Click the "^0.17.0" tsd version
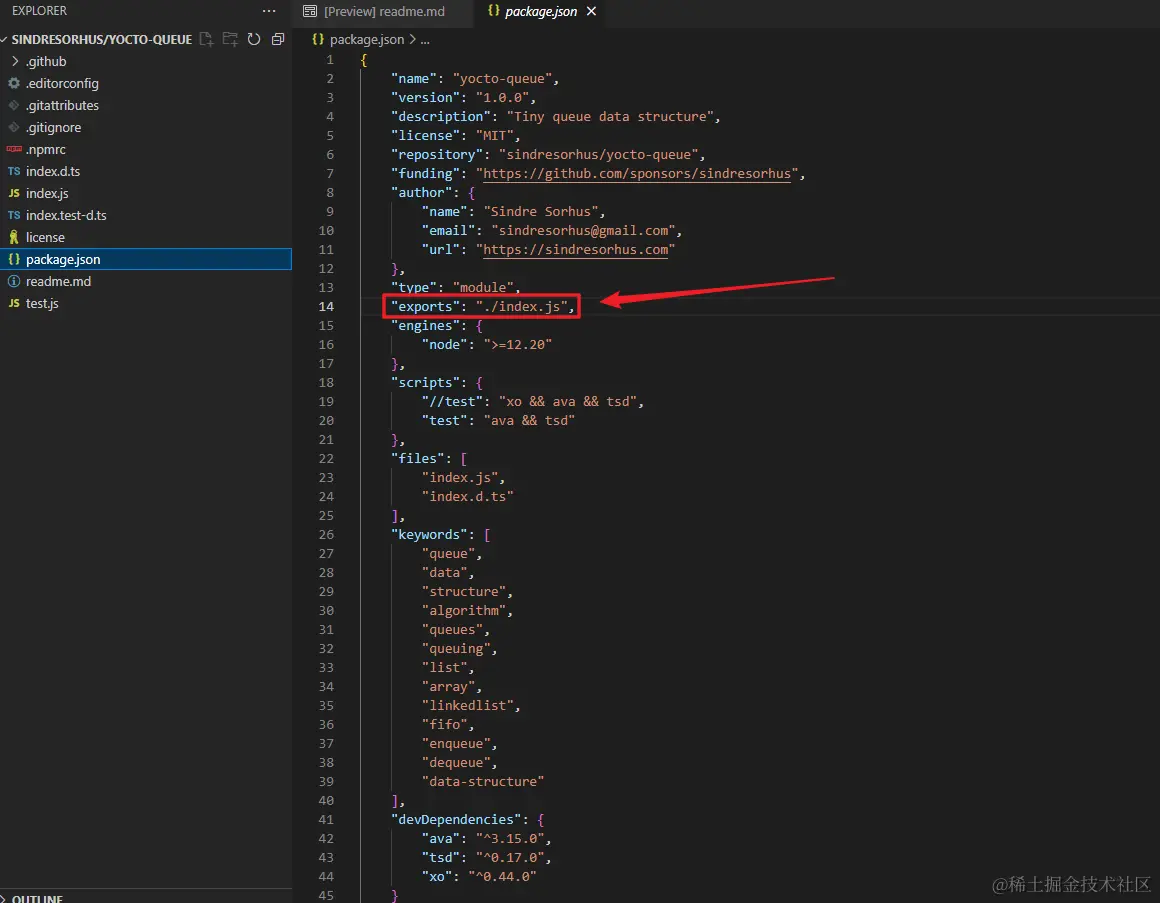The height and width of the screenshot is (903, 1160). 510,858
